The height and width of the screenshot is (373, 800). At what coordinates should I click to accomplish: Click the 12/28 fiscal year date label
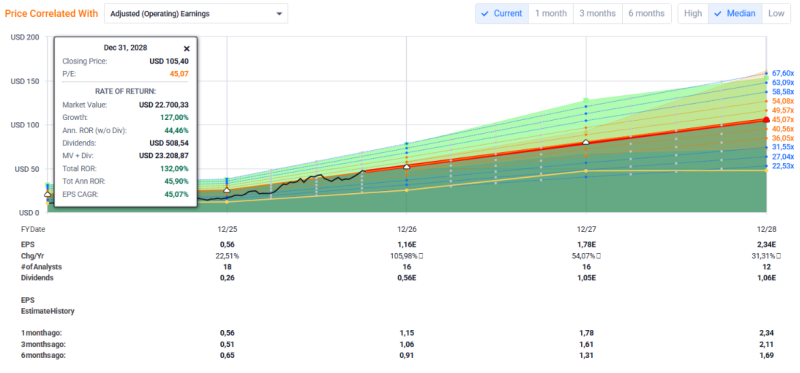tap(766, 230)
